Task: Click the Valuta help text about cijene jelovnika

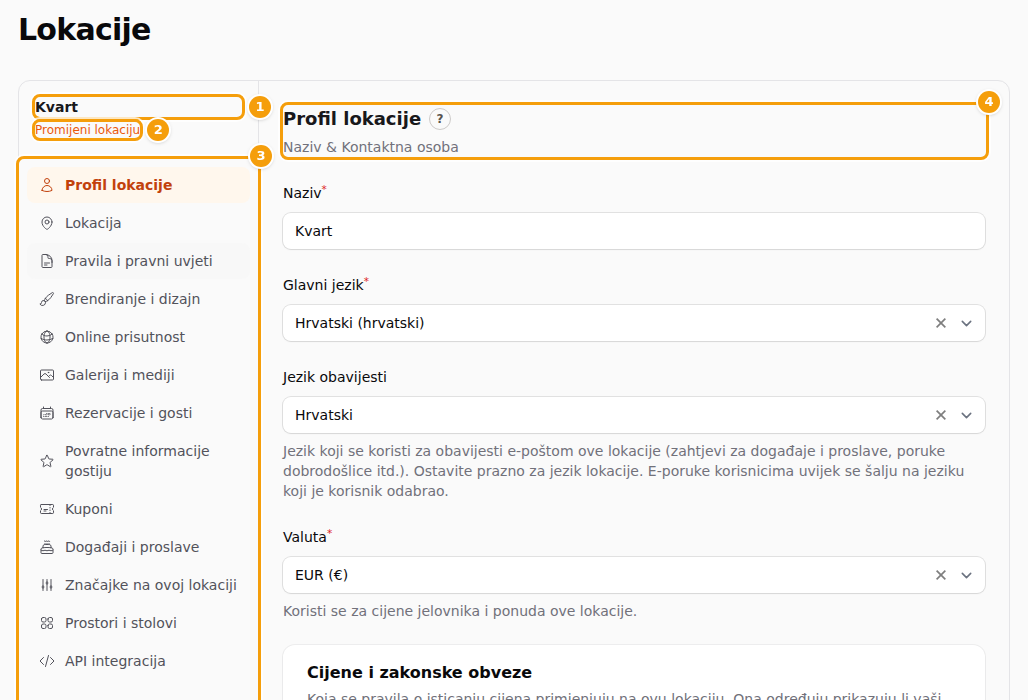Action: [460, 611]
